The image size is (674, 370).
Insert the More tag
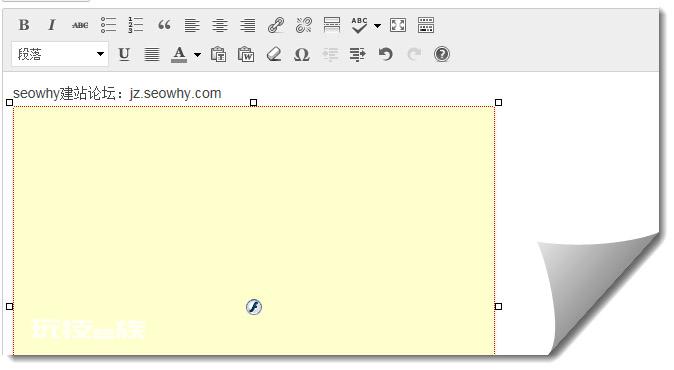331,25
